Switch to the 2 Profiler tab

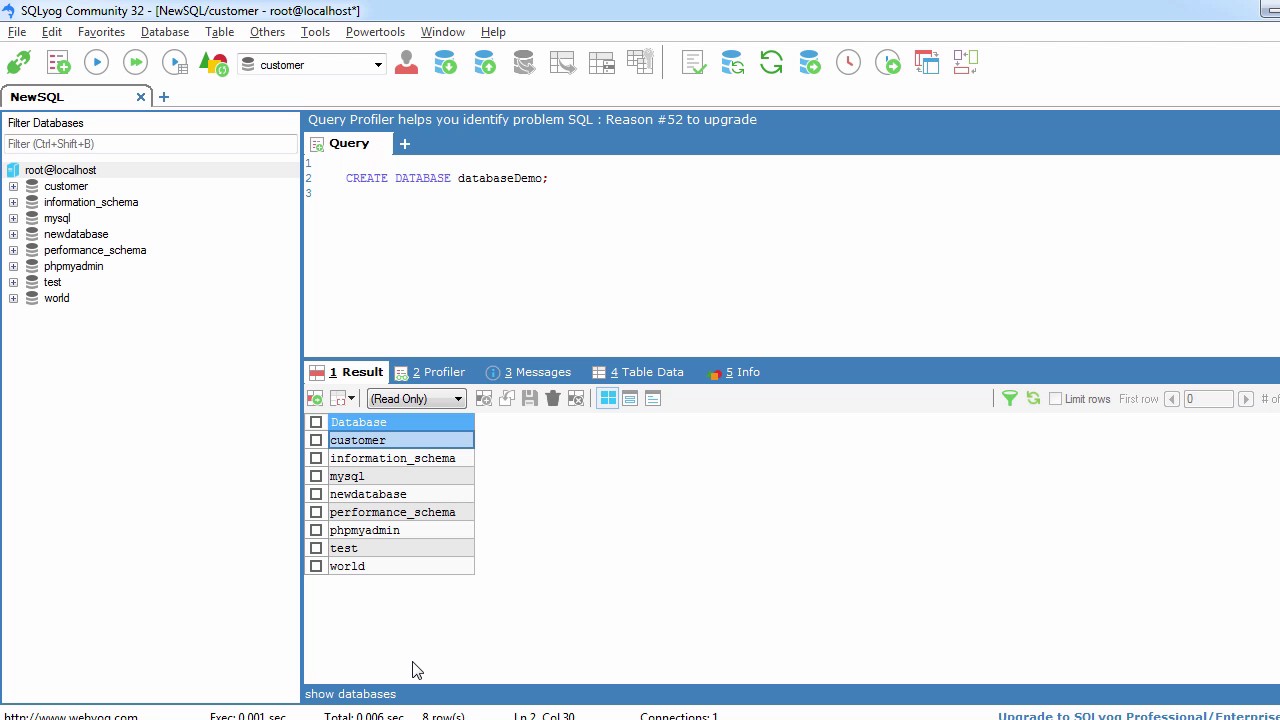tap(430, 372)
